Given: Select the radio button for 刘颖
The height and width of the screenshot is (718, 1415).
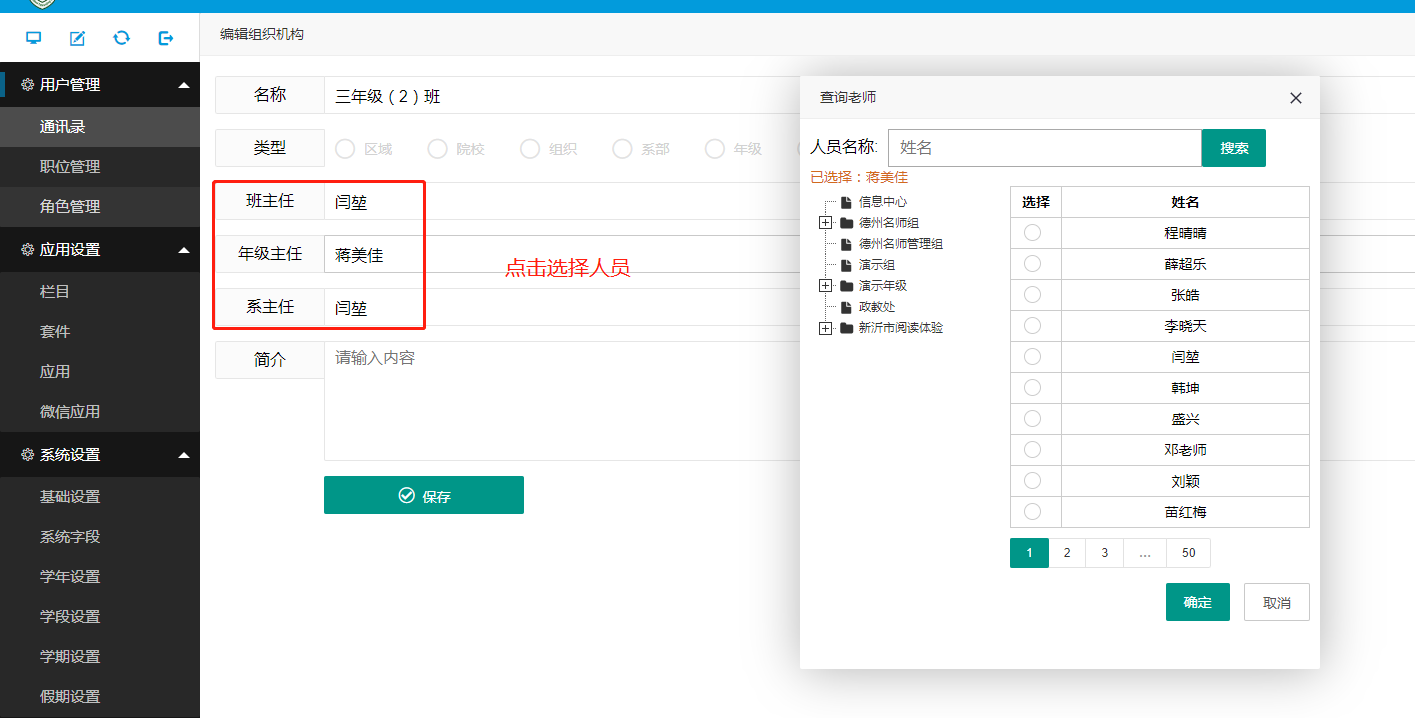Looking at the screenshot, I should pos(1033,481).
